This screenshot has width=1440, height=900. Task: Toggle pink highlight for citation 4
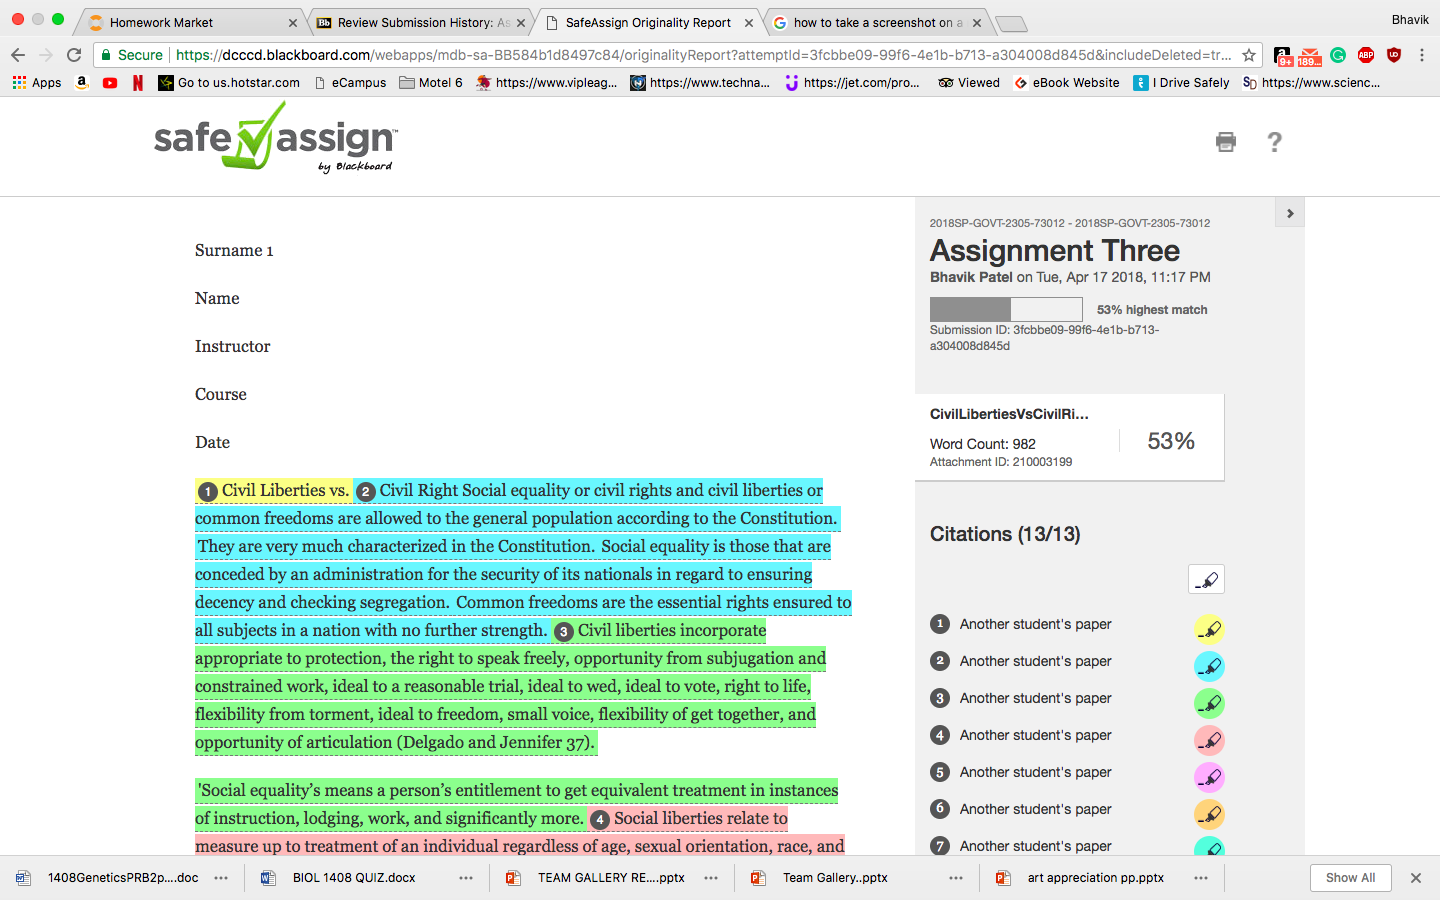(x=1209, y=740)
